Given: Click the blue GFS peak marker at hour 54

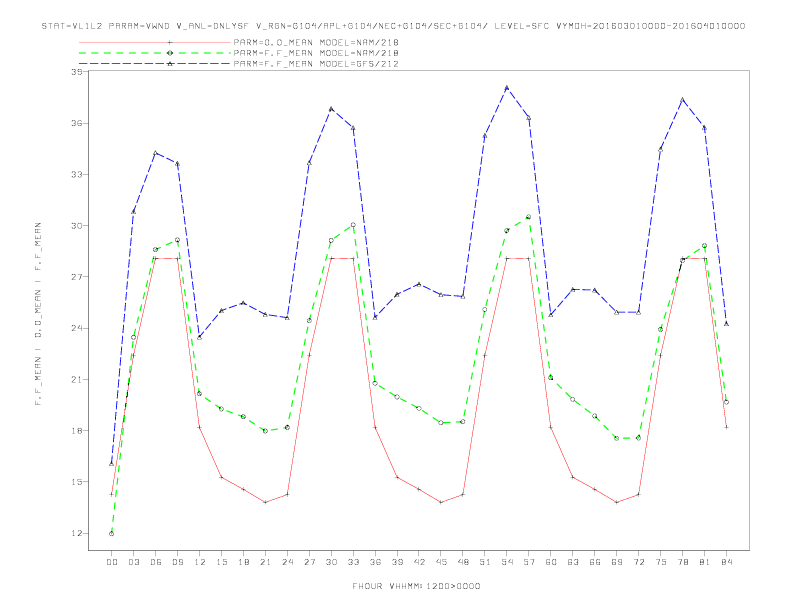Looking at the screenshot, I should (x=507, y=88).
